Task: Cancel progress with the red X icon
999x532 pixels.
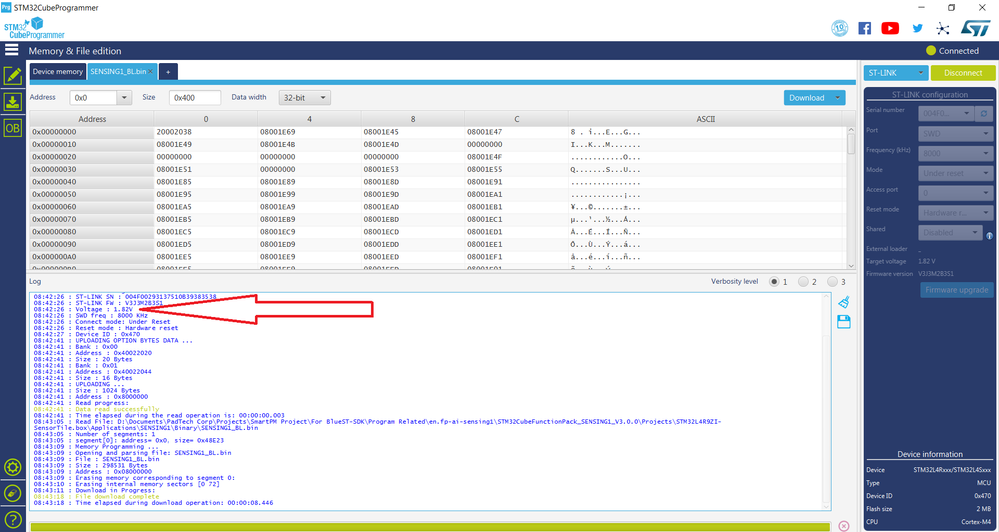Action: coord(844,526)
